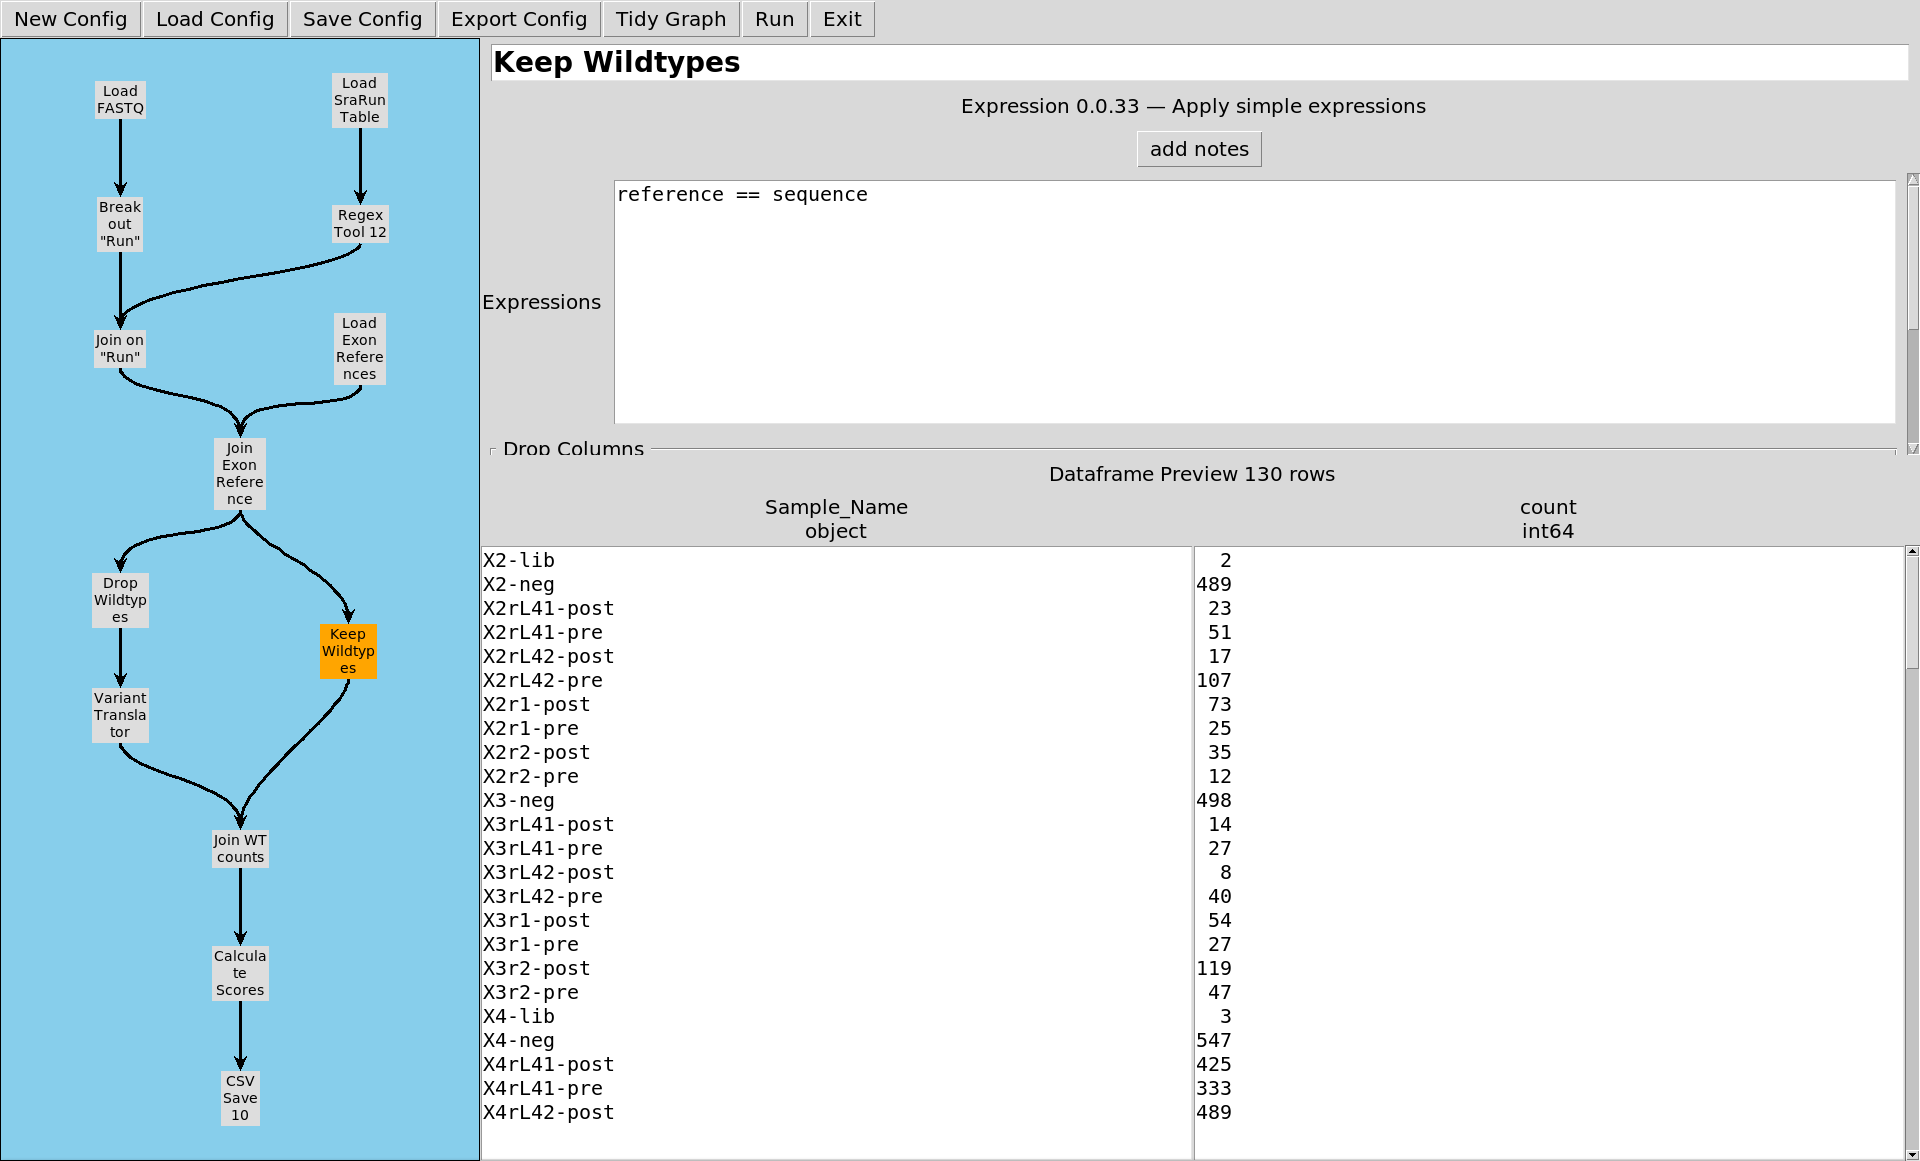Select the Join Exon Reference node
Viewport: 1920px width, 1161px height.
click(x=240, y=474)
